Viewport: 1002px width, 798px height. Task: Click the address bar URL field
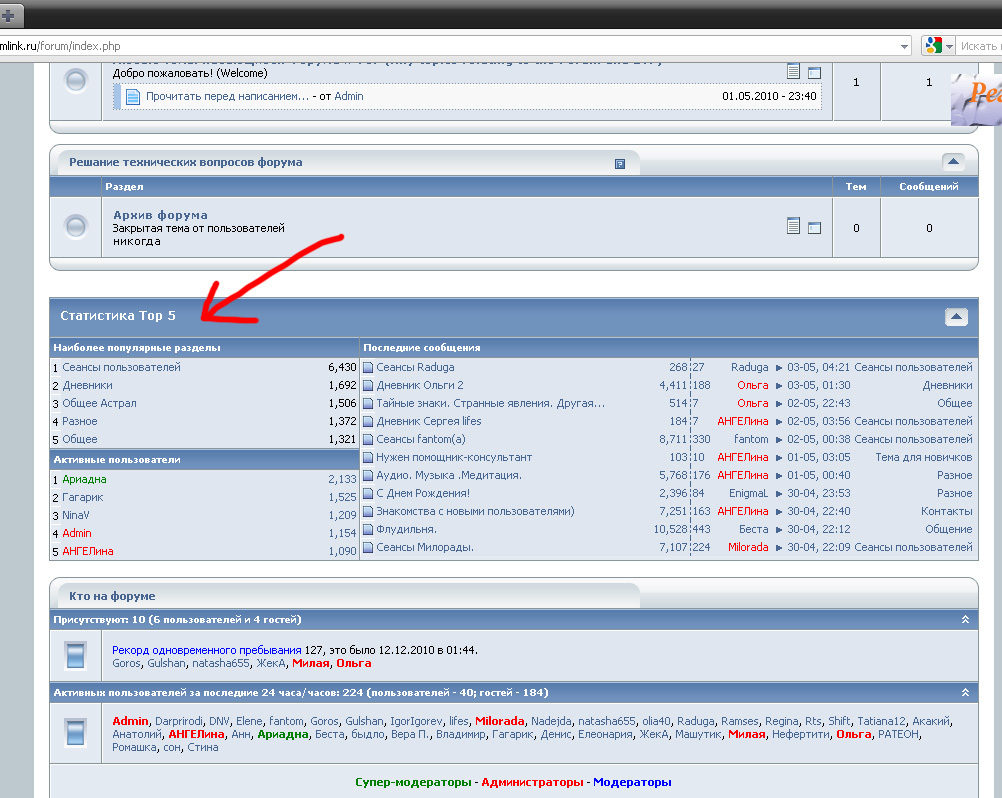pos(447,46)
